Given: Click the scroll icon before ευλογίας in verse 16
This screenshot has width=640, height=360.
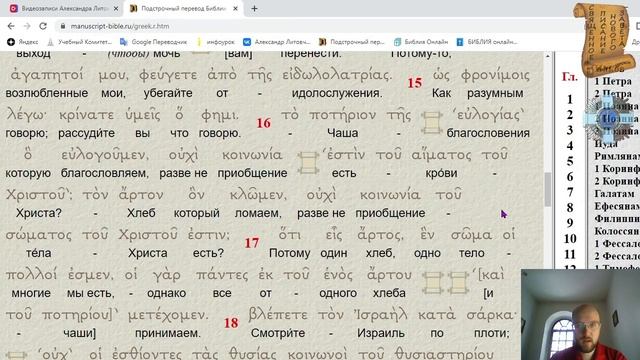Looking at the screenshot, I should 432,123.
